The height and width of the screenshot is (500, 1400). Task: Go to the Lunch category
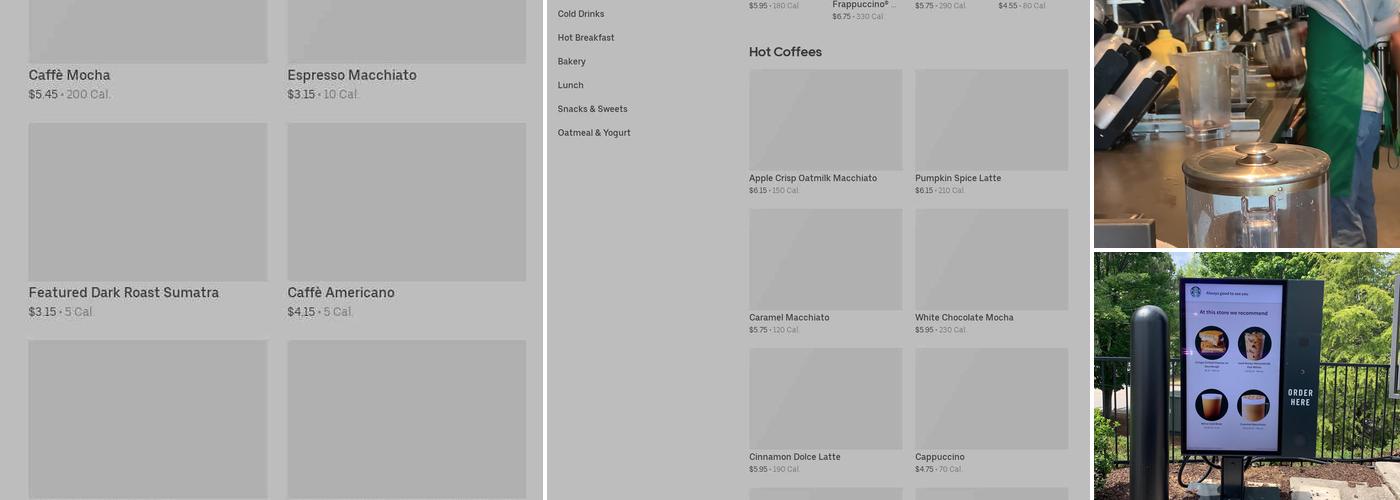[571, 85]
